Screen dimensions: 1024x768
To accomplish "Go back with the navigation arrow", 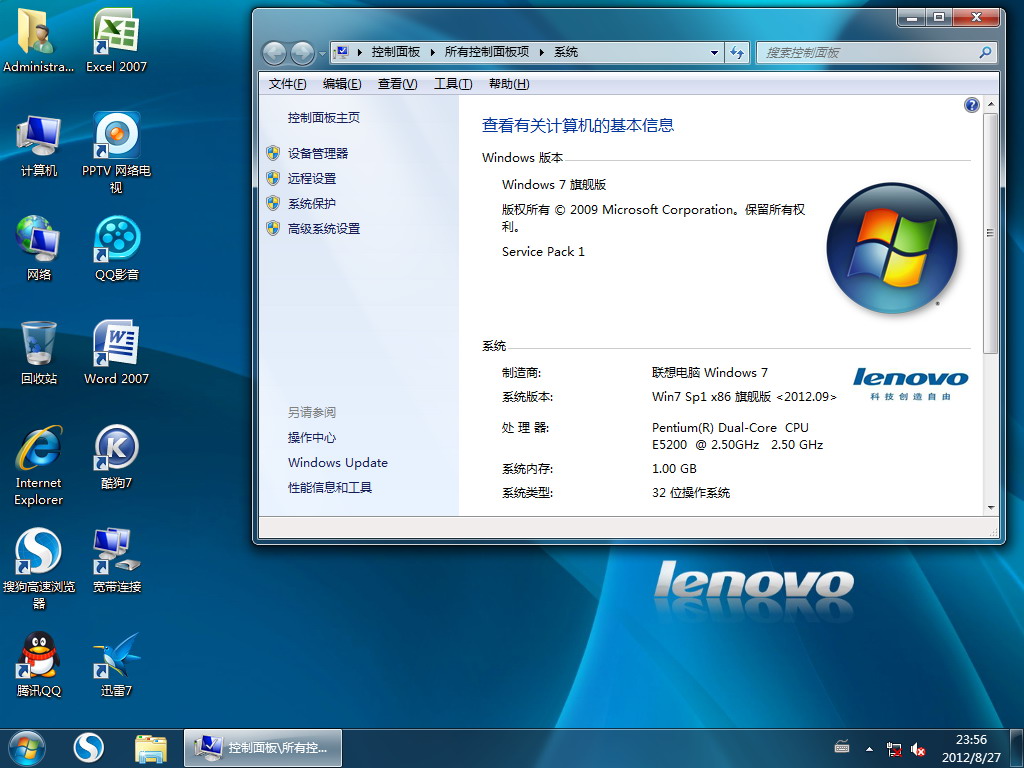I will coord(274,53).
